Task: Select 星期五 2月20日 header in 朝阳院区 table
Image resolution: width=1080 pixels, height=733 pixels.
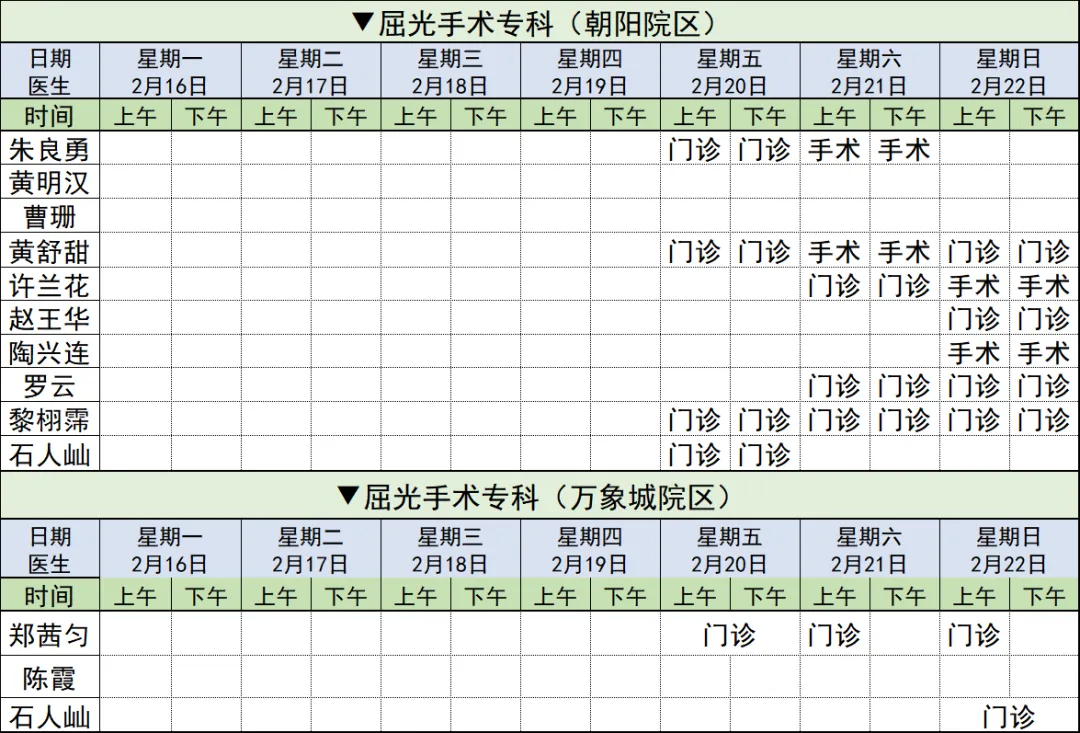Action: point(729,72)
